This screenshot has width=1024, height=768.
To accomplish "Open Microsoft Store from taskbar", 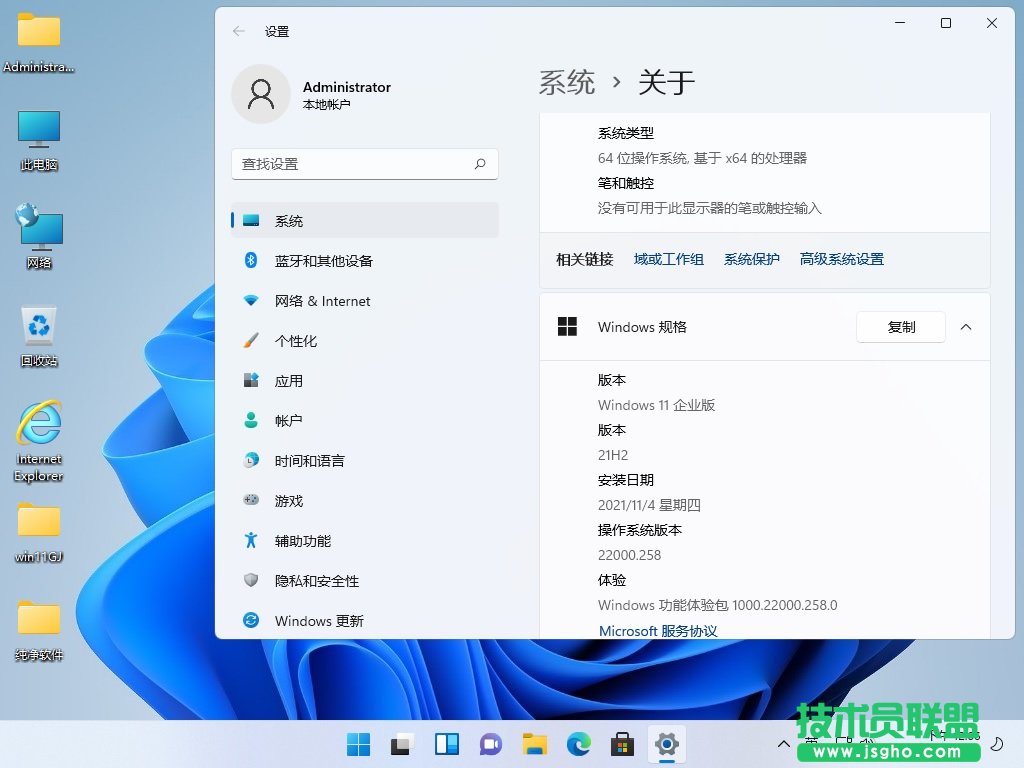I will [x=623, y=744].
